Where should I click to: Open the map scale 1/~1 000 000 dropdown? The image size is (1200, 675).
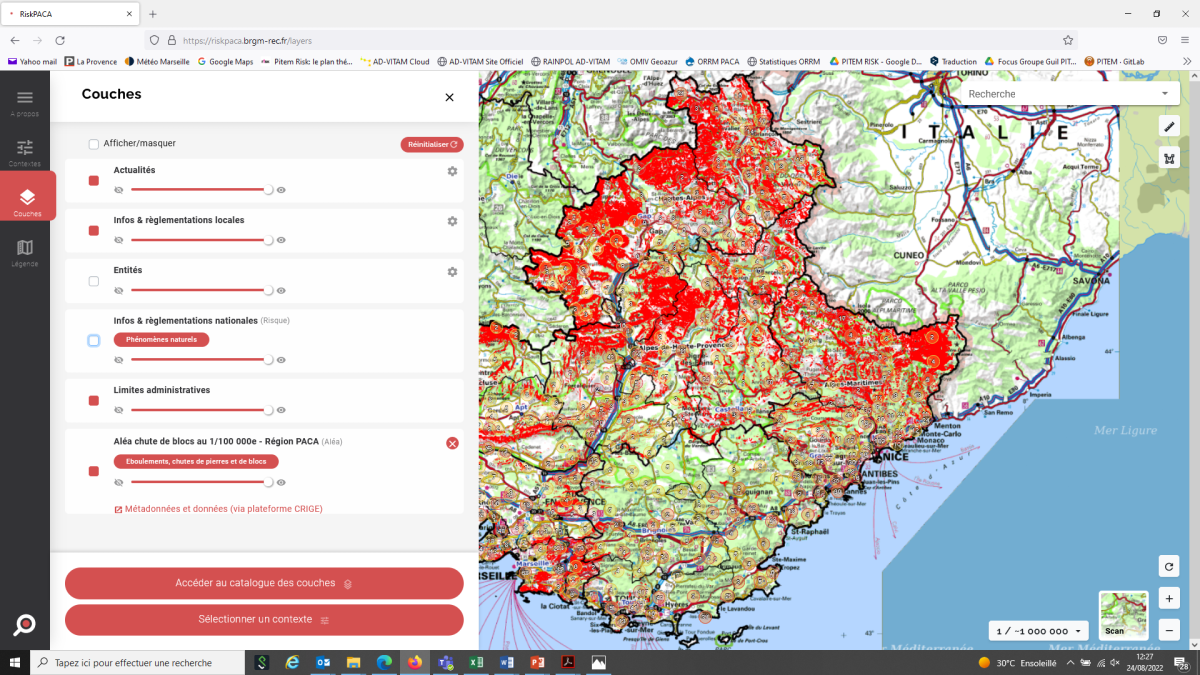coord(1038,631)
